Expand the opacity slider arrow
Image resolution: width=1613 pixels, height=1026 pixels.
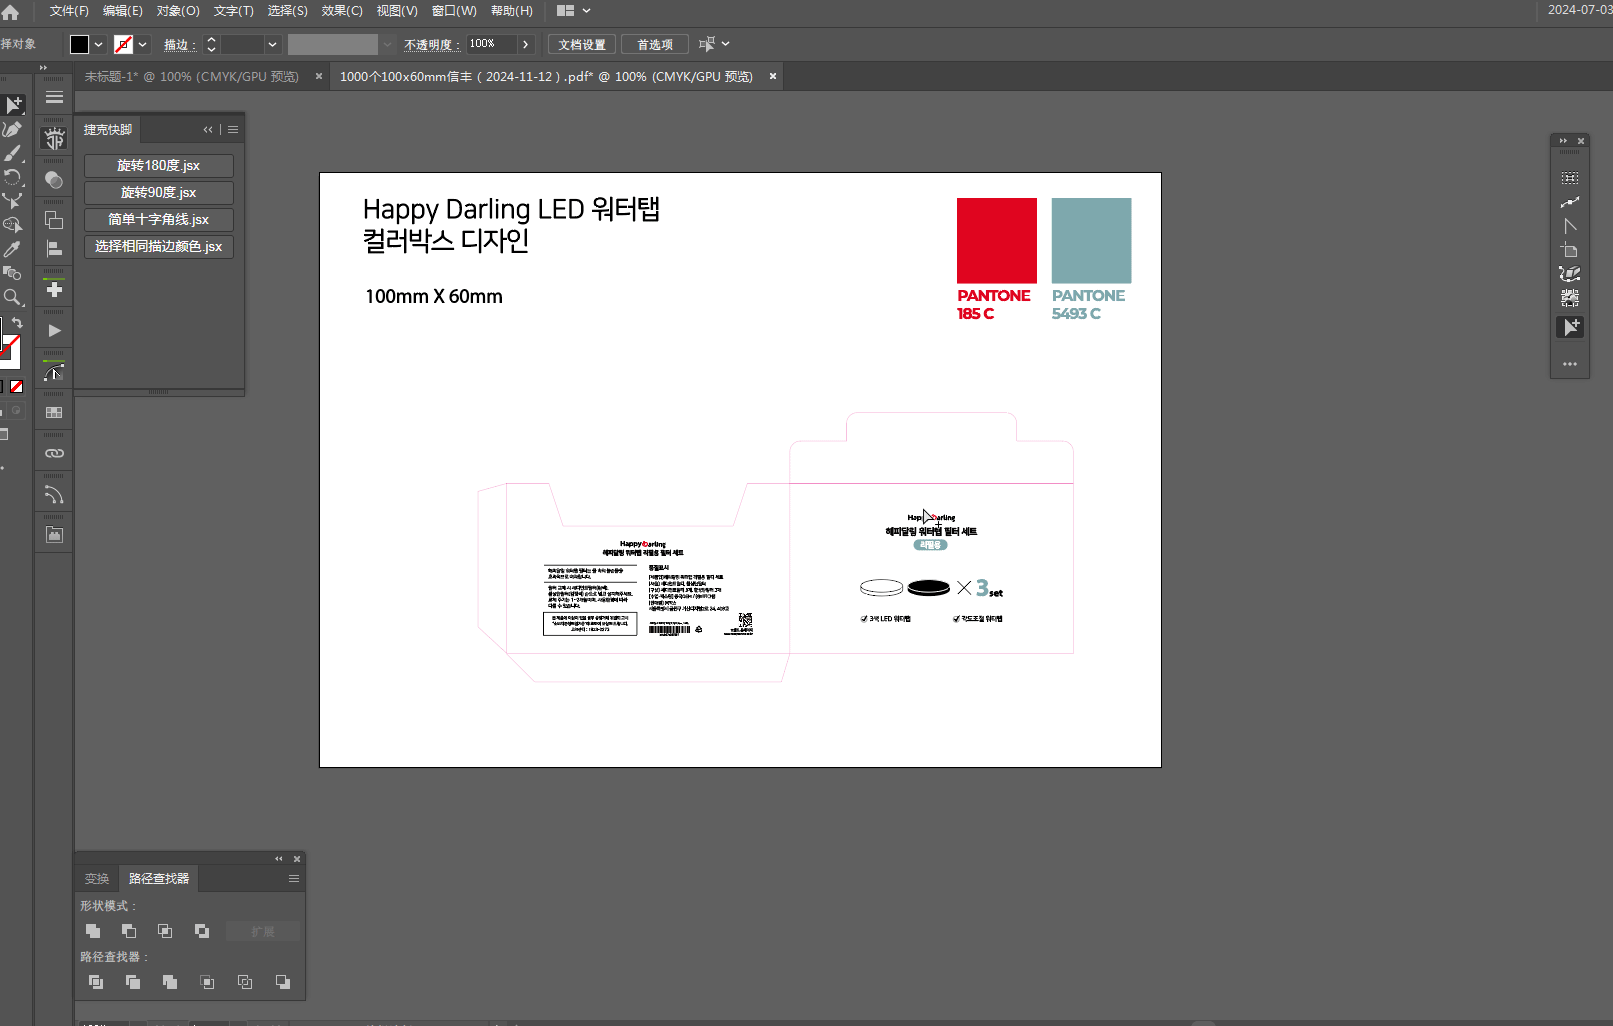click(x=526, y=44)
